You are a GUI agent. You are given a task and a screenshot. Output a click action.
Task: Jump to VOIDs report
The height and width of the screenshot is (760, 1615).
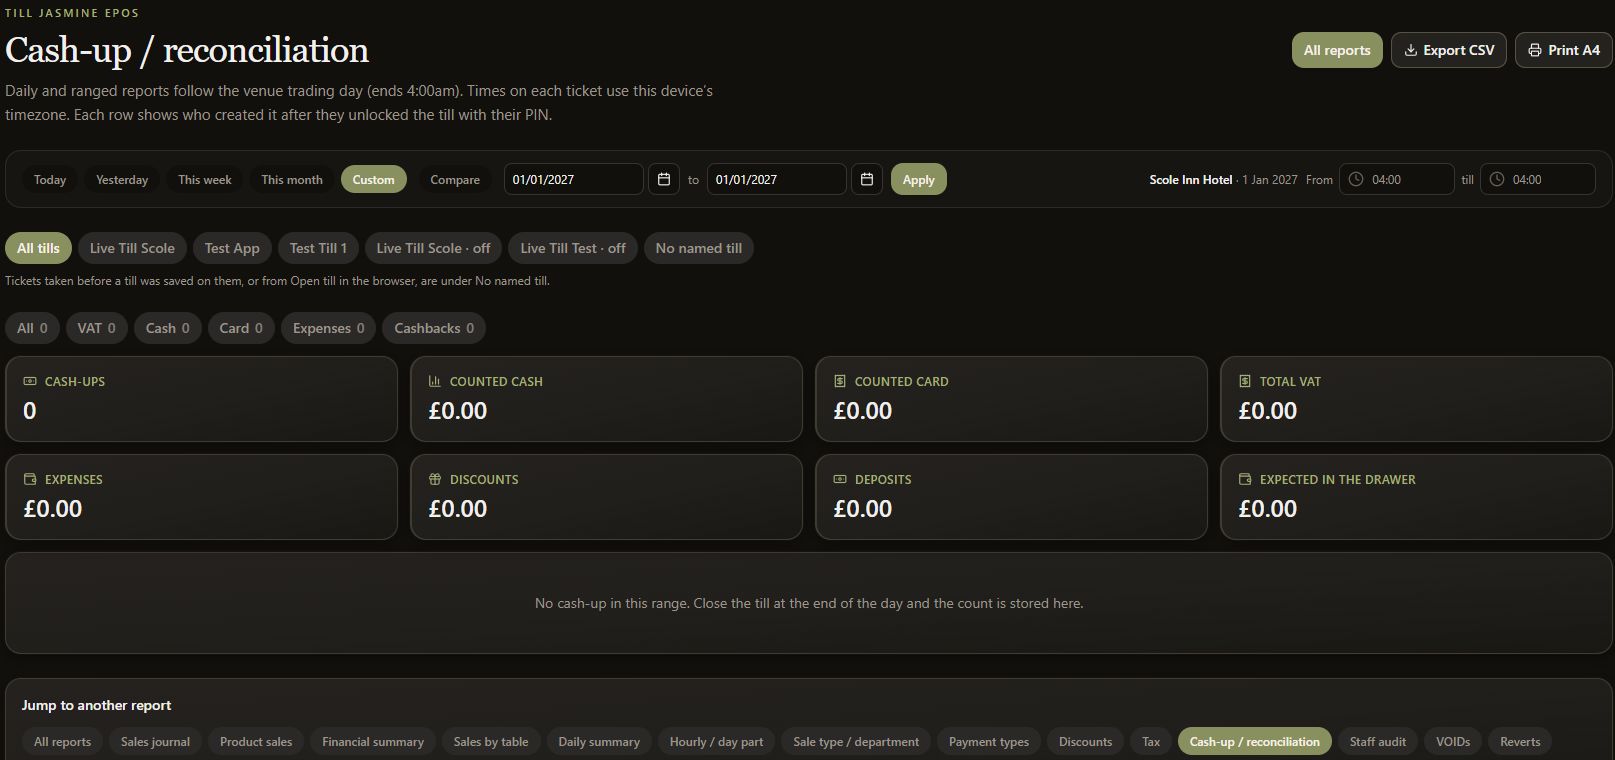coord(1453,742)
